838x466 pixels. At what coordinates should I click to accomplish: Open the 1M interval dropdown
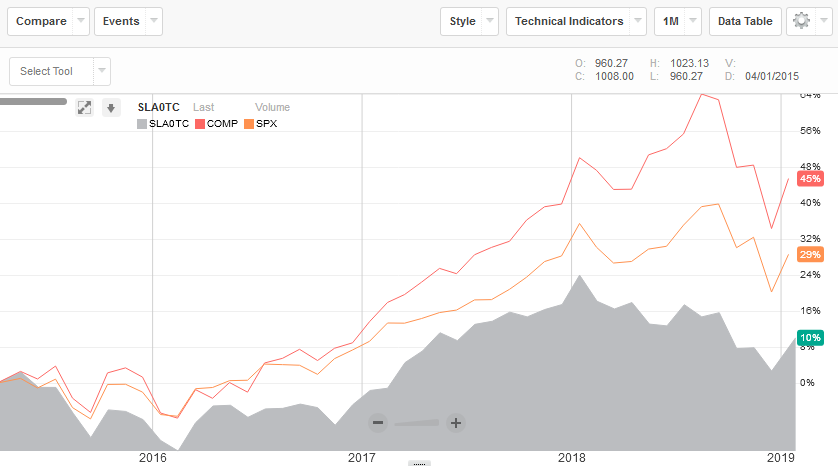[x=677, y=21]
